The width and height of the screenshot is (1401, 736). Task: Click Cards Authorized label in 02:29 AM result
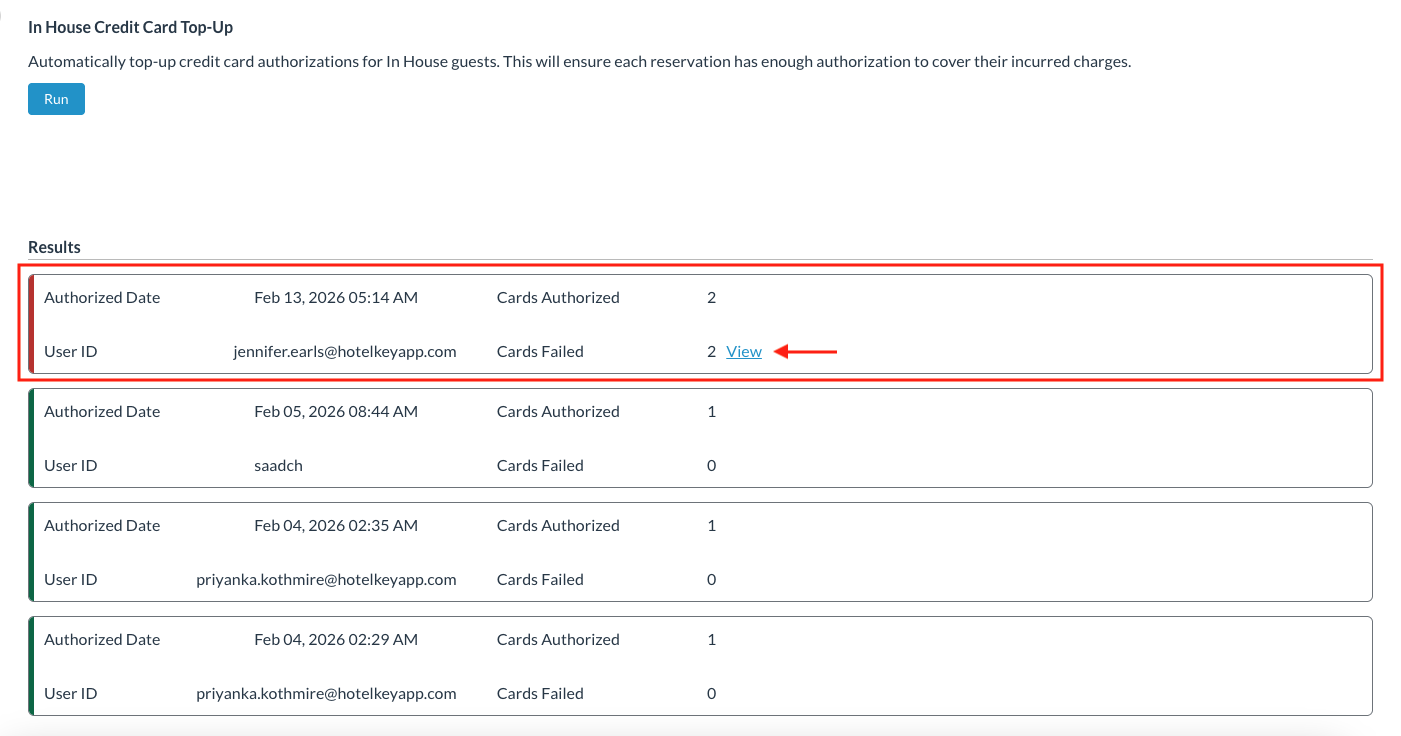[x=558, y=640]
